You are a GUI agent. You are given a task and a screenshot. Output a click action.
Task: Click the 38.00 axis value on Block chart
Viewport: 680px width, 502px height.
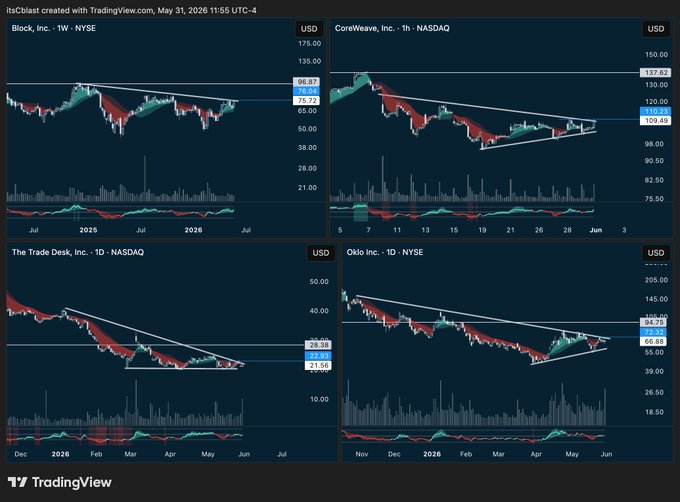307,147
